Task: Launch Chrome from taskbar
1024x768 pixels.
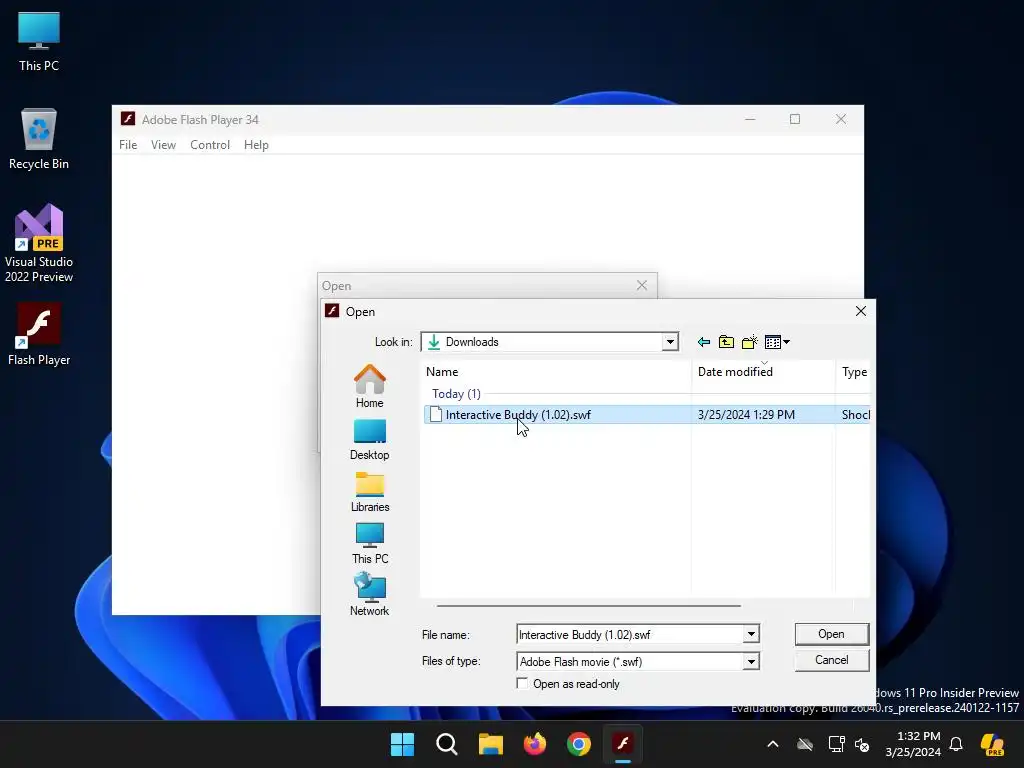Action: 579,744
